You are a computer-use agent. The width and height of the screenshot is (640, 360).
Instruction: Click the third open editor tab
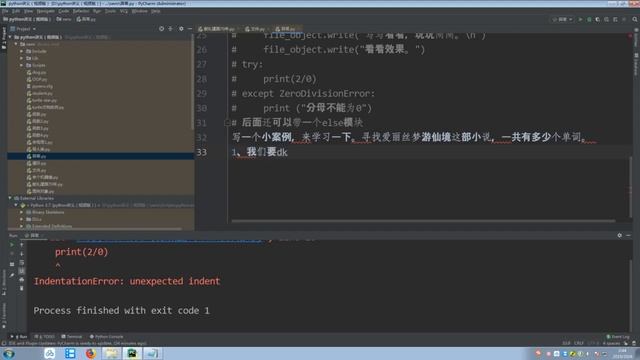pyautogui.click(x=288, y=29)
